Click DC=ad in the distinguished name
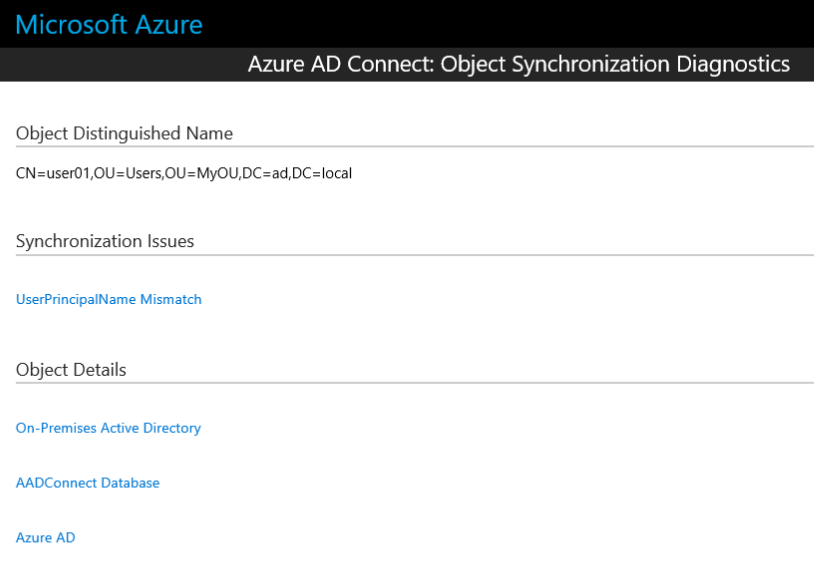The height and width of the screenshot is (566, 814). coord(265,173)
